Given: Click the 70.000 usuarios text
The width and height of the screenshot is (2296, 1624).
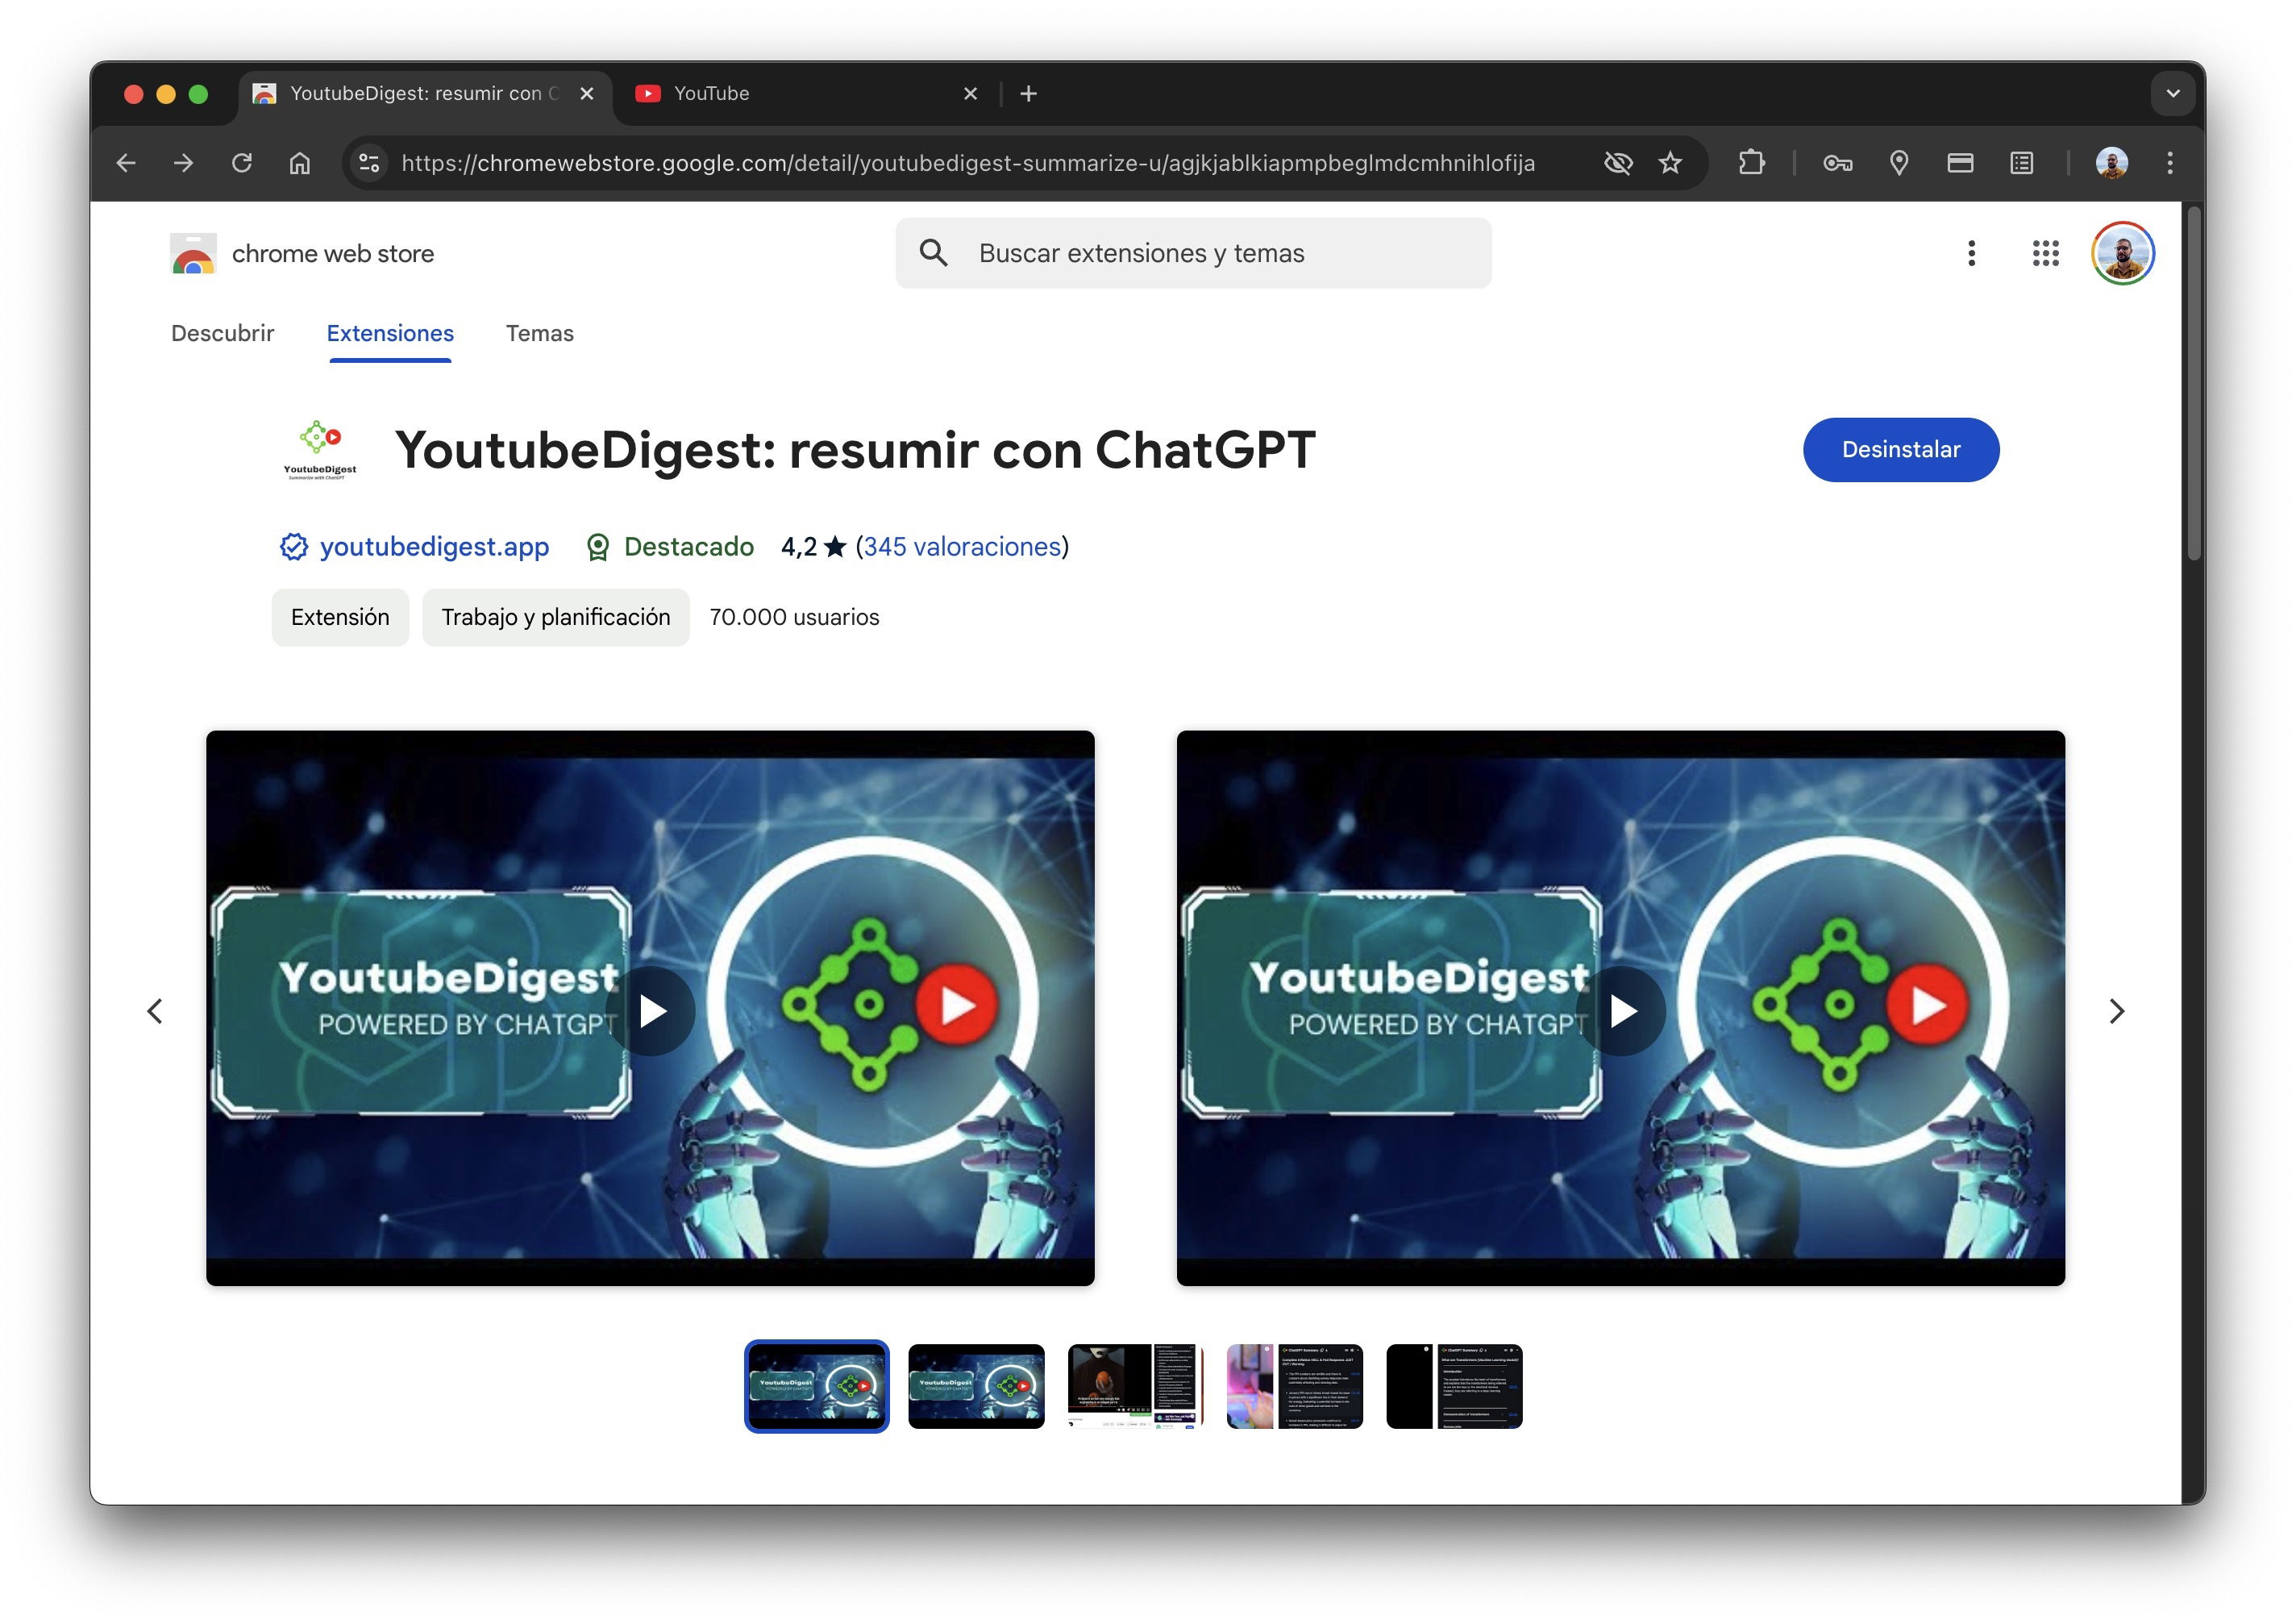Looking at the screenshot, I should (x=794, y=617).
